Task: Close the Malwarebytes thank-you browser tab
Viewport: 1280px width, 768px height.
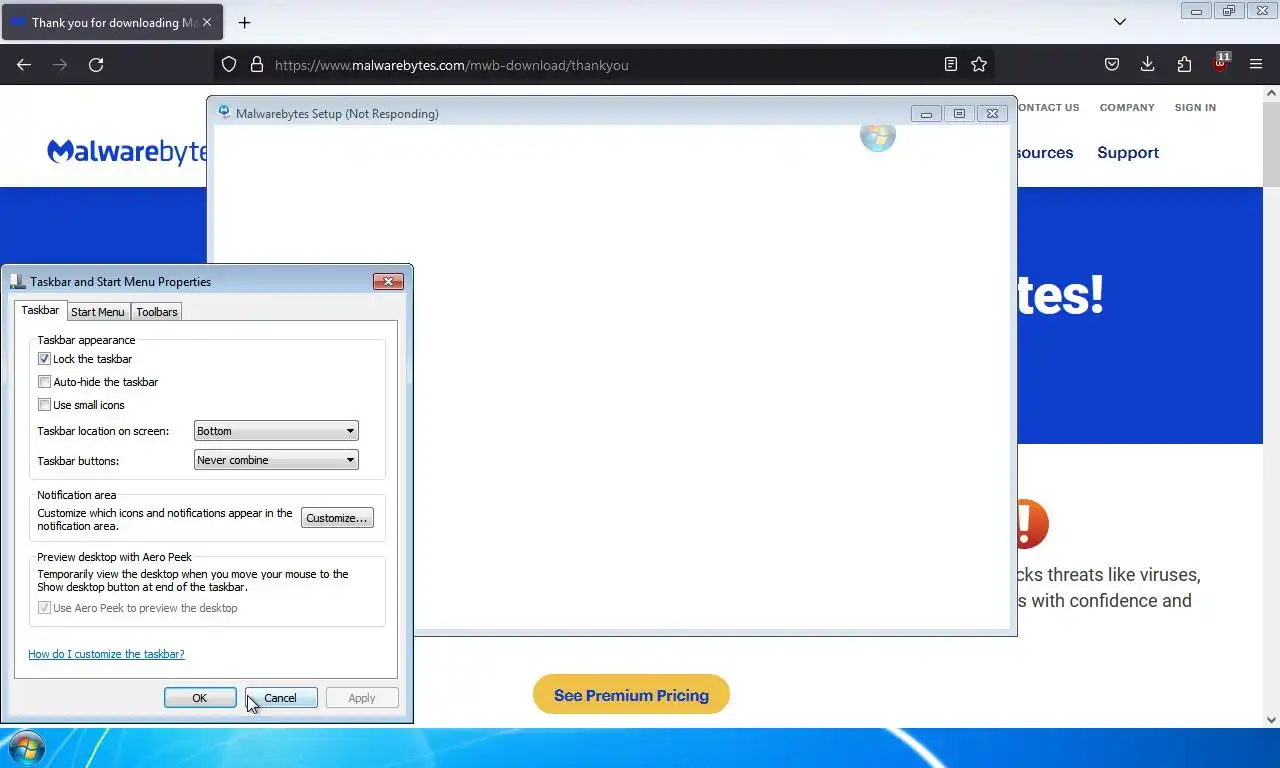Action: [x=207, y=22]
